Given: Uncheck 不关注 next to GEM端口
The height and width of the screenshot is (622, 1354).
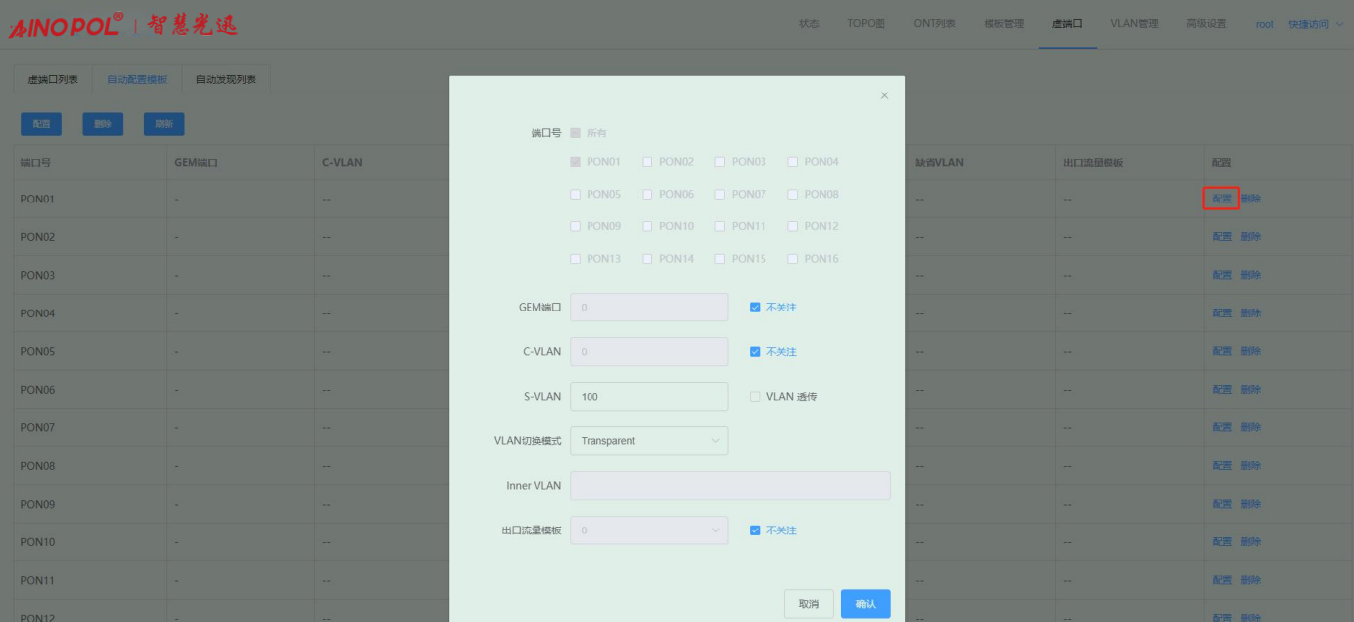Looking at the screenshot, I should 755,308.
